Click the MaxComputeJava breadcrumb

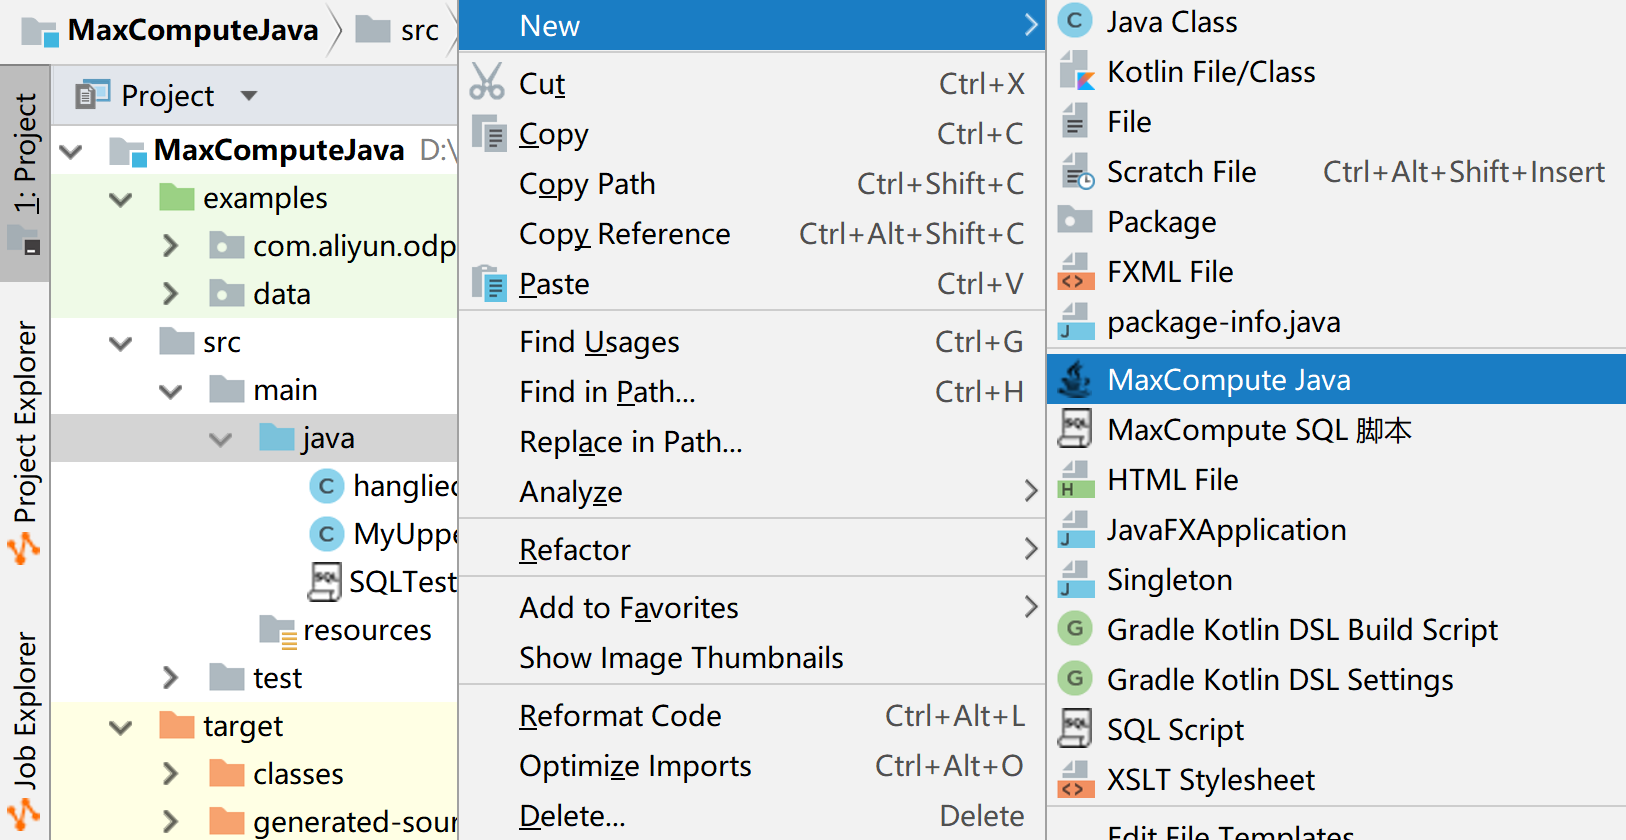[x=170, y=30]
